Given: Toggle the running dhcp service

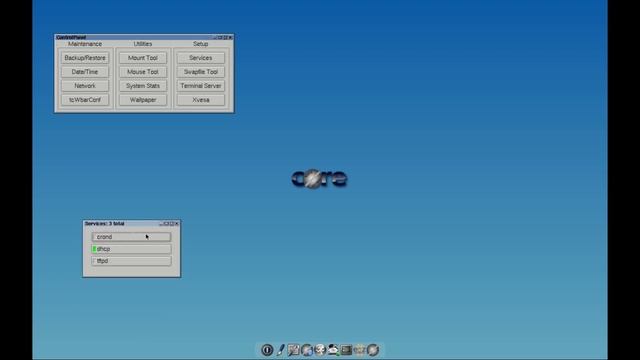Looking at the screenshot, I should pos(131,249).
